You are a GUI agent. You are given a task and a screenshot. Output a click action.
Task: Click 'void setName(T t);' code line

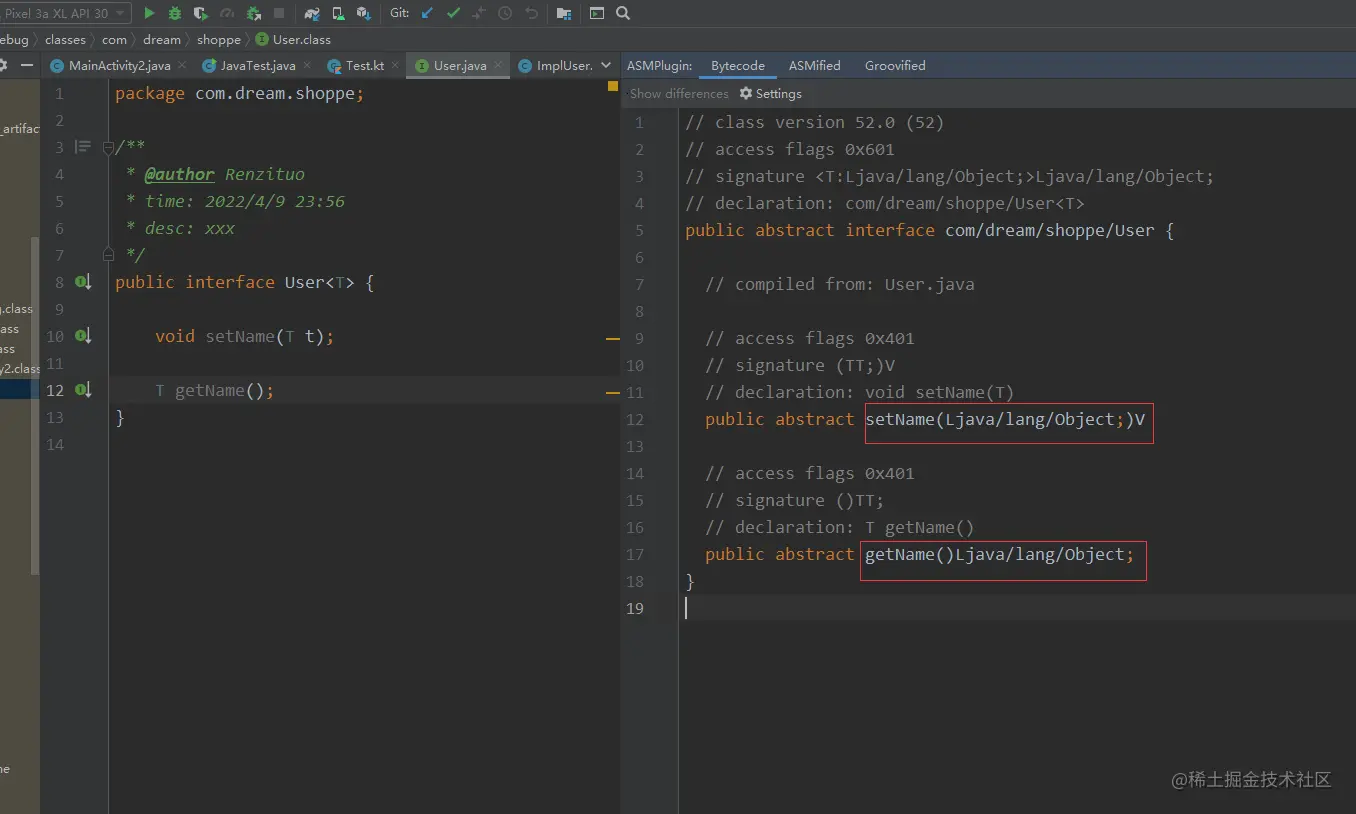[244, 336]
